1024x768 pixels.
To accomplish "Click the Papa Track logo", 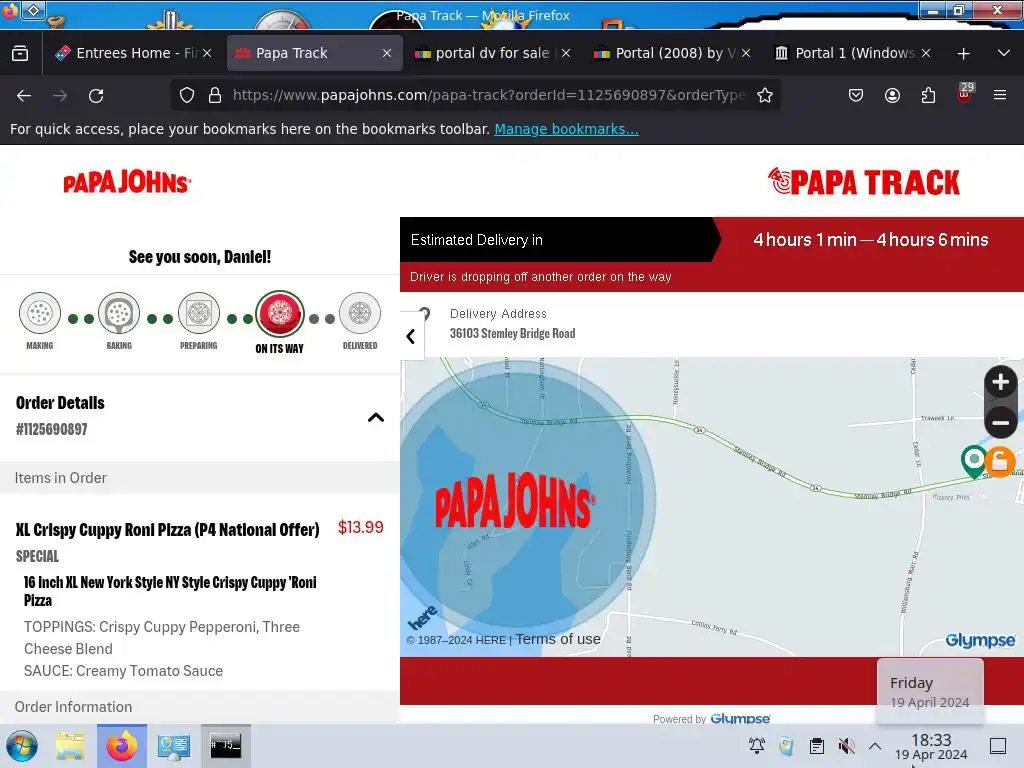I will click(863, 182).
